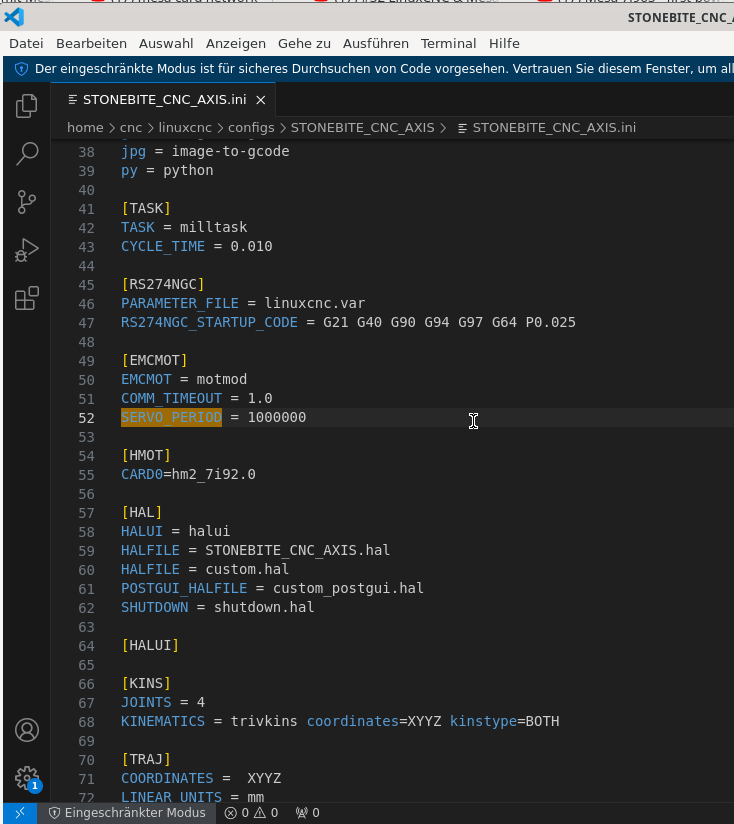Screen dimensions: 734x824
Task: Click 'image-to-gcode' value on line 38
Action: pyautogui.click(x=230, y=151)
